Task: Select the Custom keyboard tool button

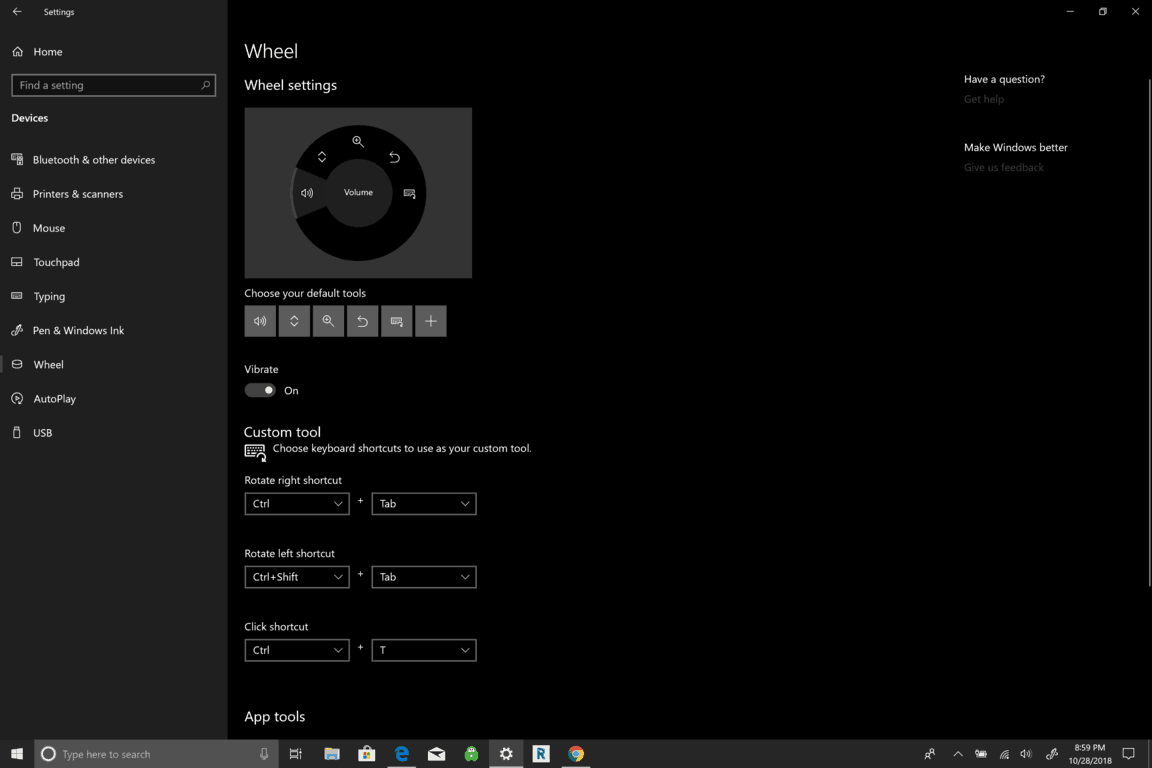Action: 397,321
